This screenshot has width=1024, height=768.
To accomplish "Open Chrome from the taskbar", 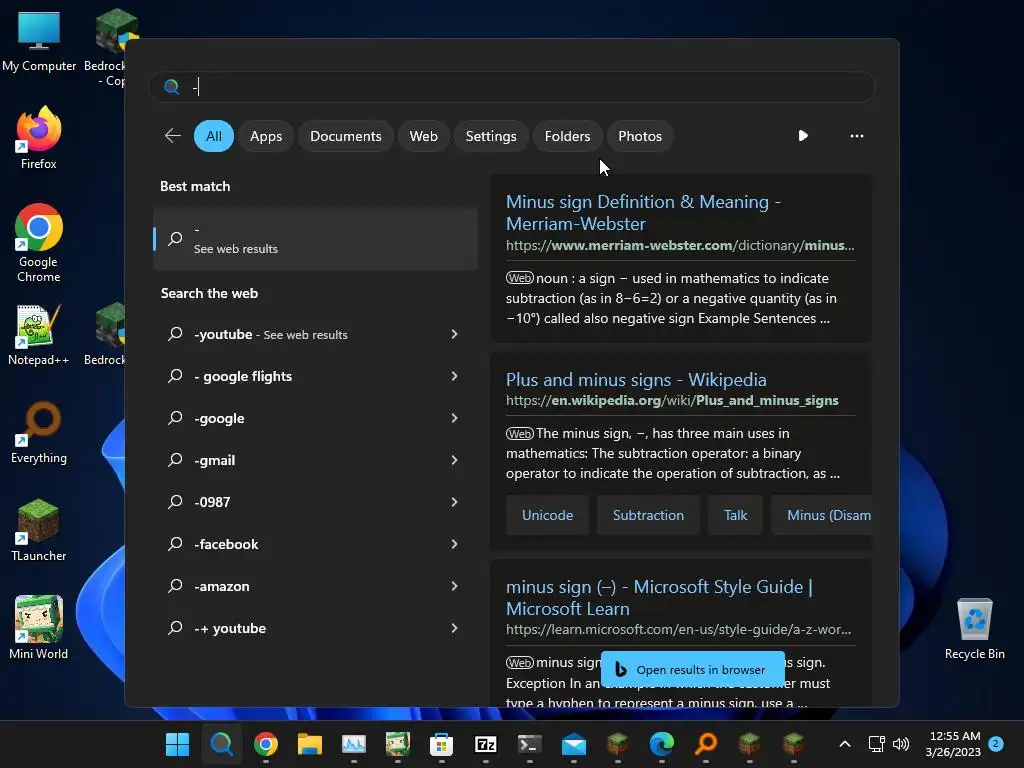I will click(x=266, y=744).
